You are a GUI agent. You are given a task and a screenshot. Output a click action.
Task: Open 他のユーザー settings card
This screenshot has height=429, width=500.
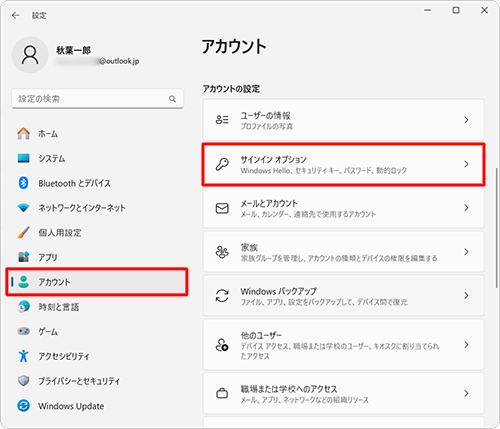(344, 345)
